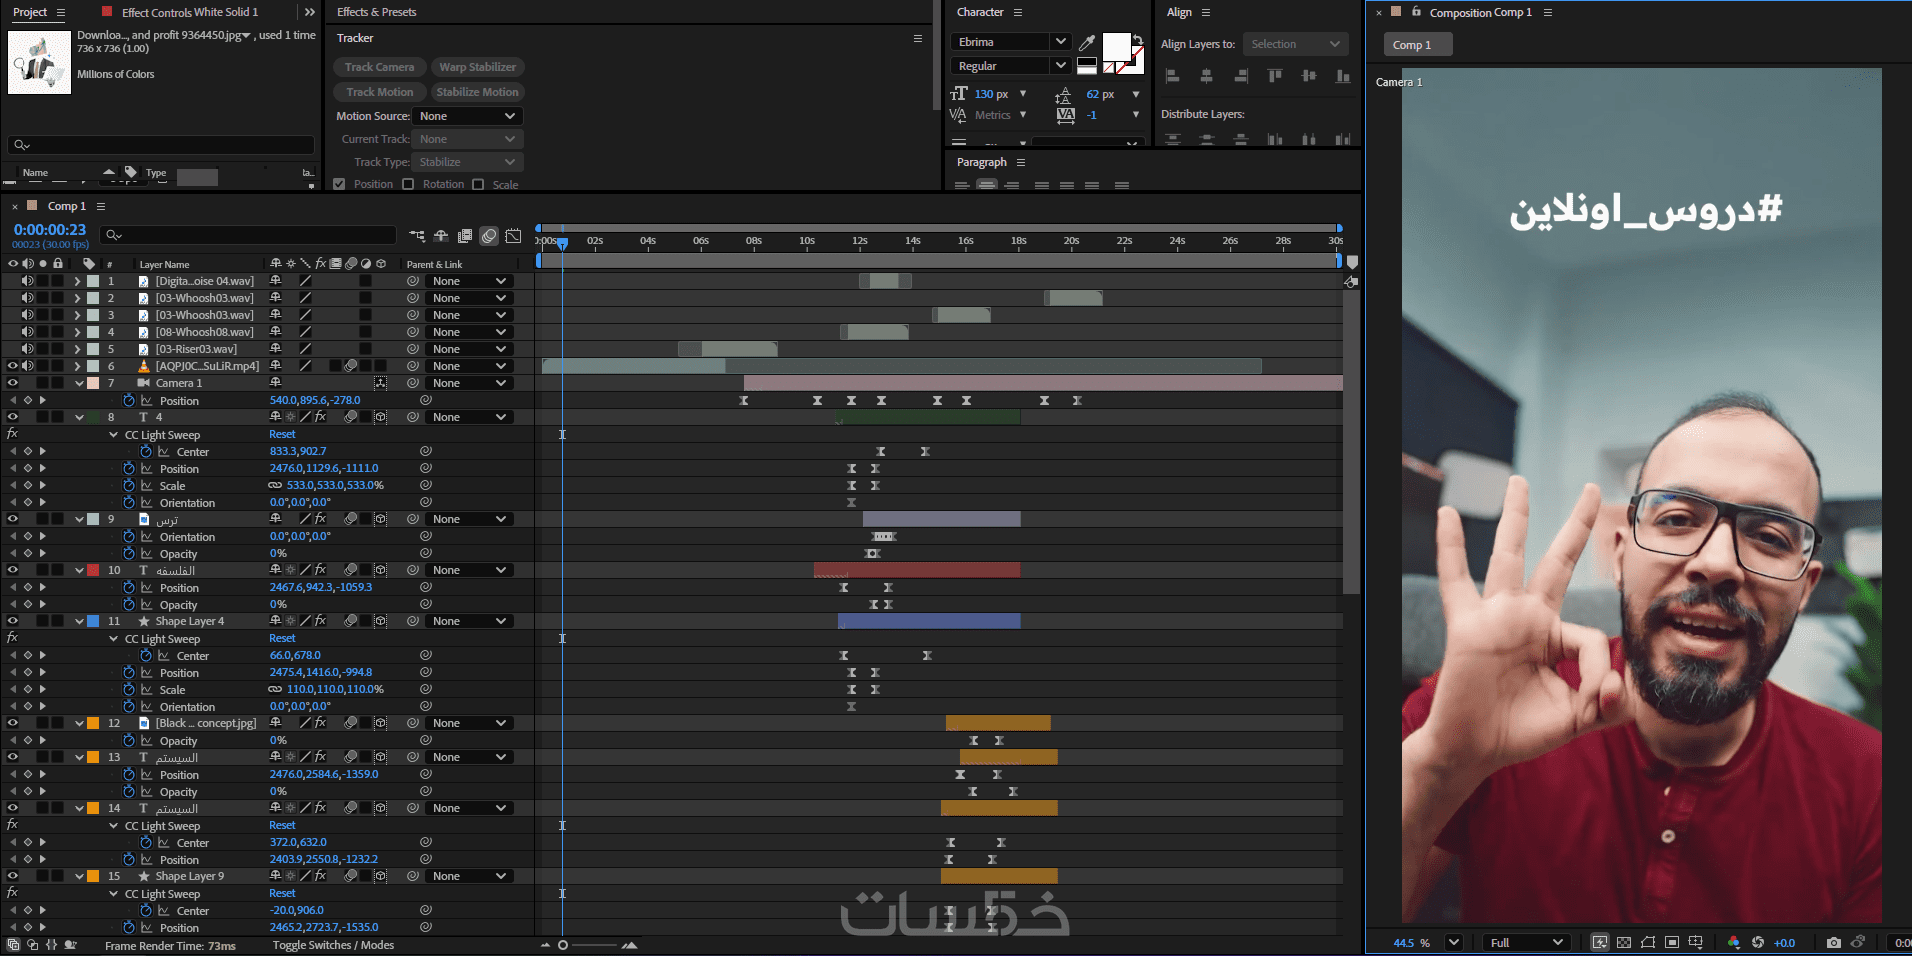Click the red label color of layer 10

(93, 570)
